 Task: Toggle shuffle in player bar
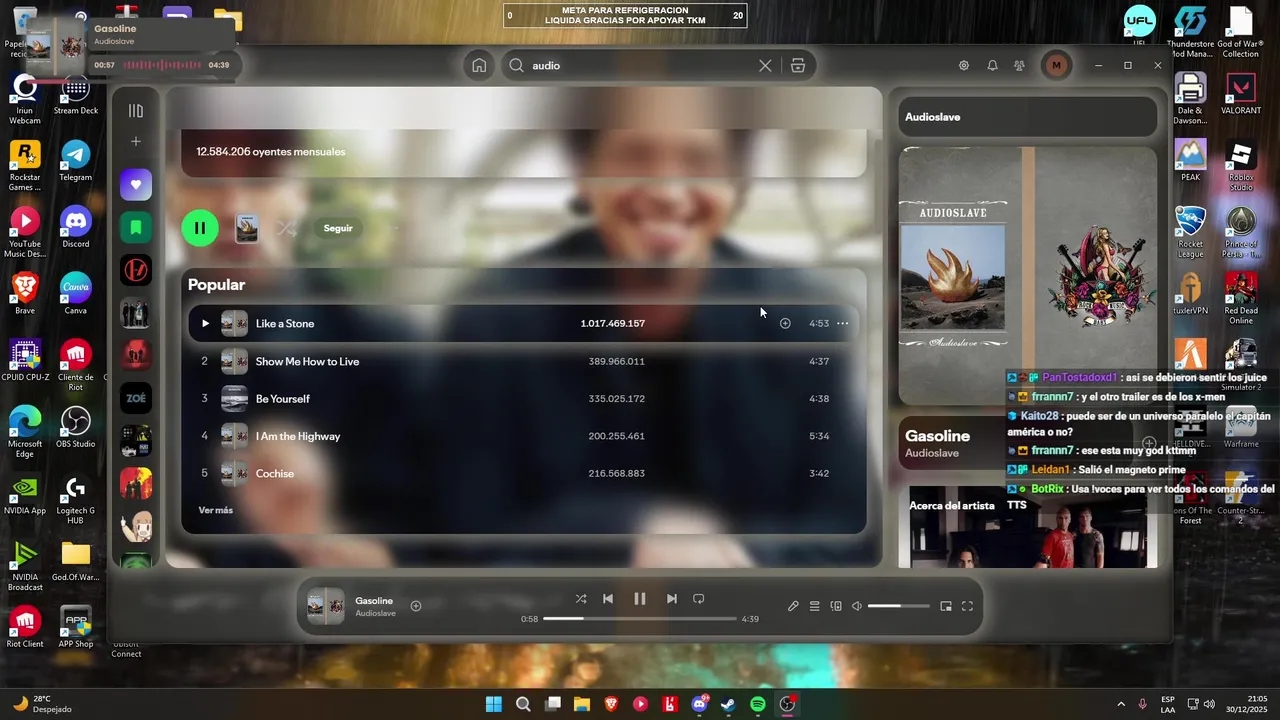pos(581,599)
